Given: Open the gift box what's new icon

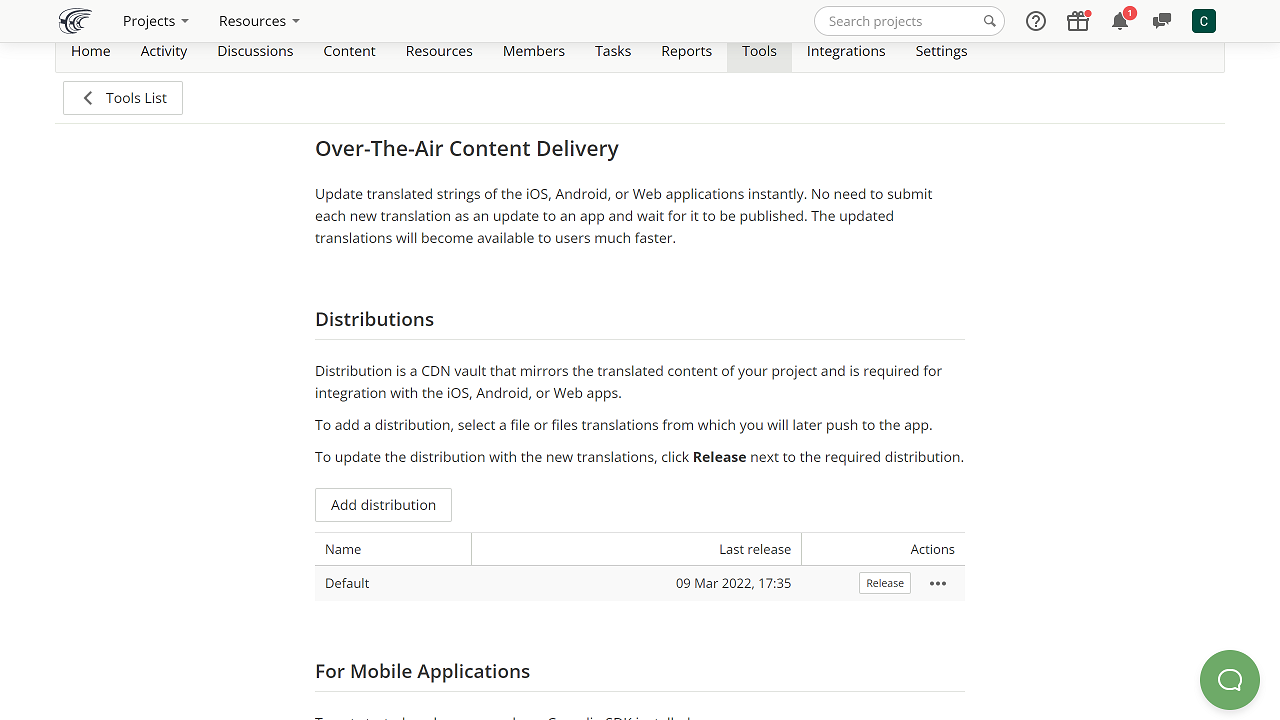Looking at the screenshot, I should (1078, 21).
